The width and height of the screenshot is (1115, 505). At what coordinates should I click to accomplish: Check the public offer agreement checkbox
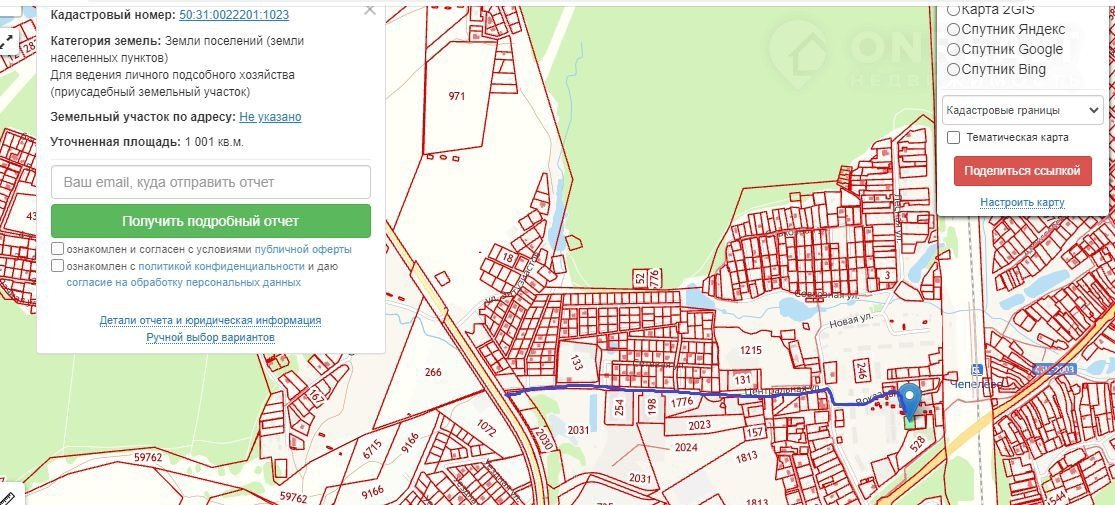pos(58,249)
